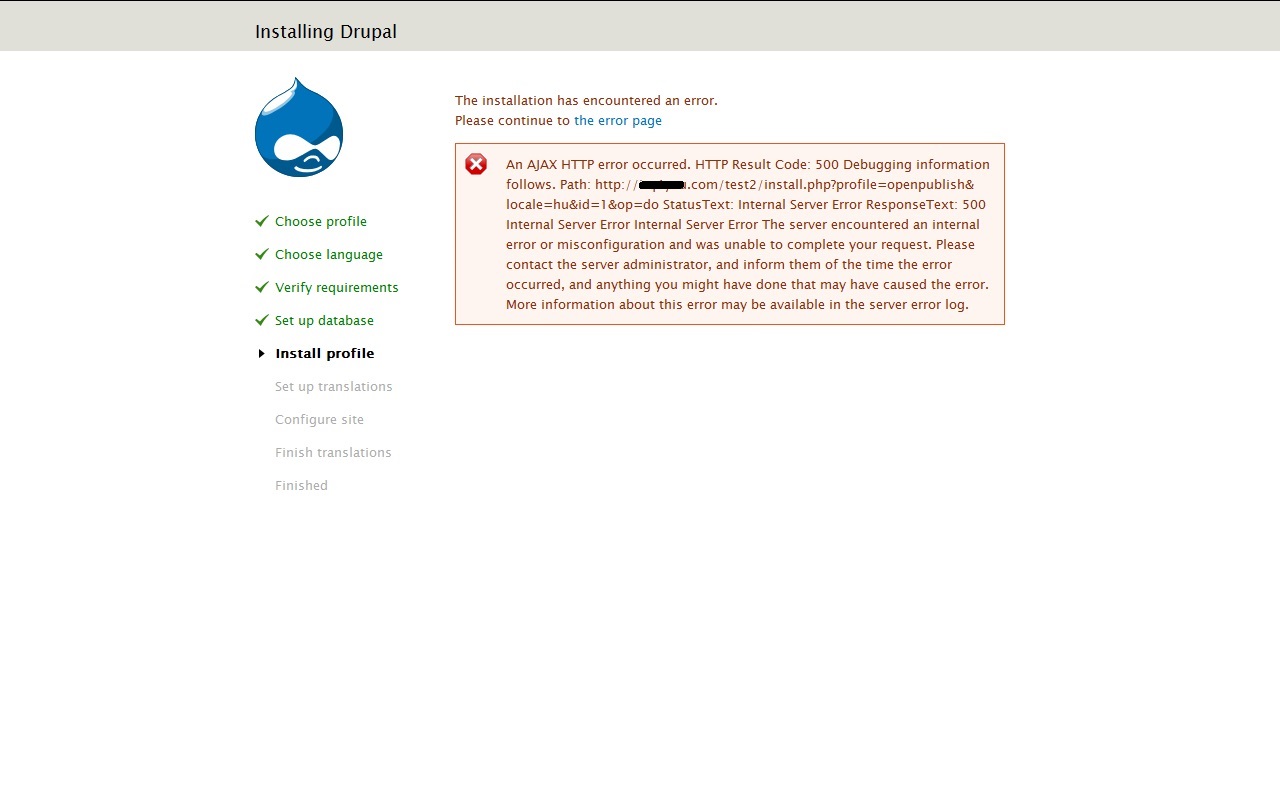Select the Finished step

(301, 486)
